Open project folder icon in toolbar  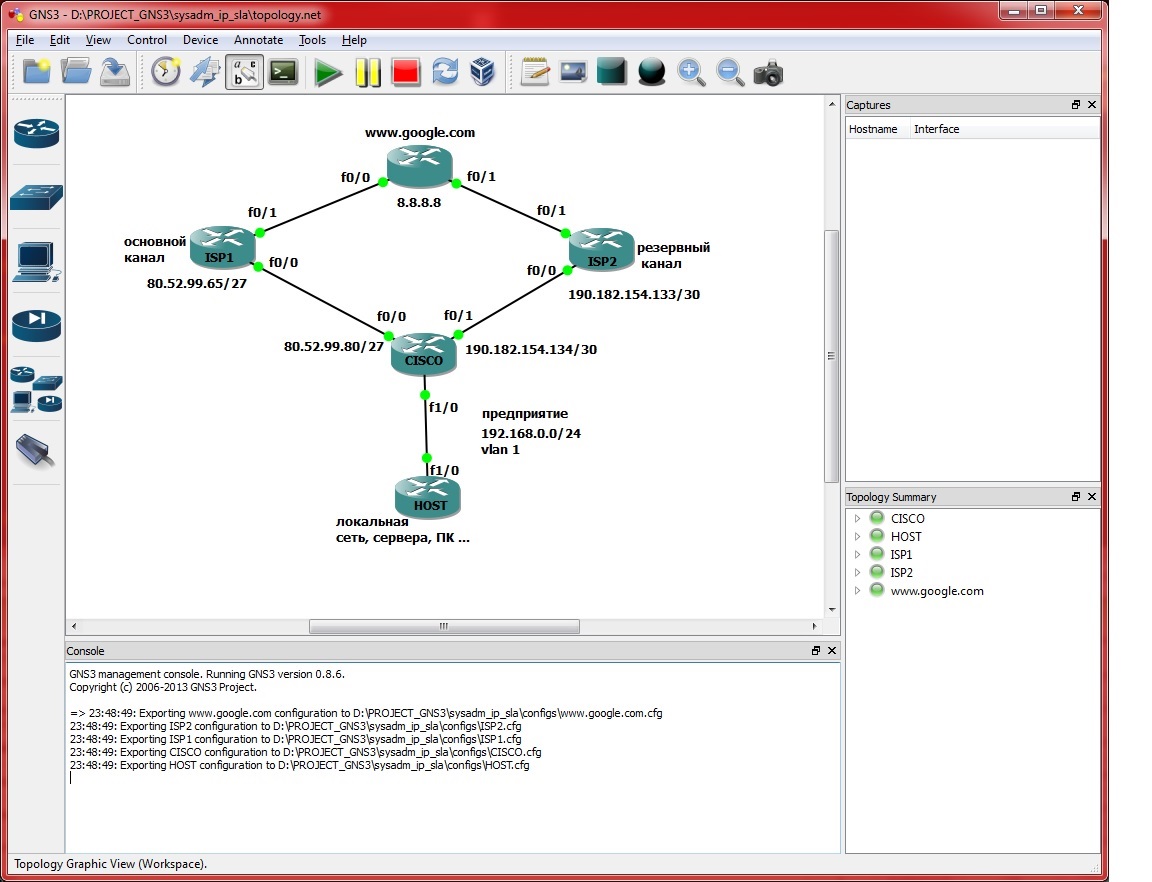pos(76,72)
